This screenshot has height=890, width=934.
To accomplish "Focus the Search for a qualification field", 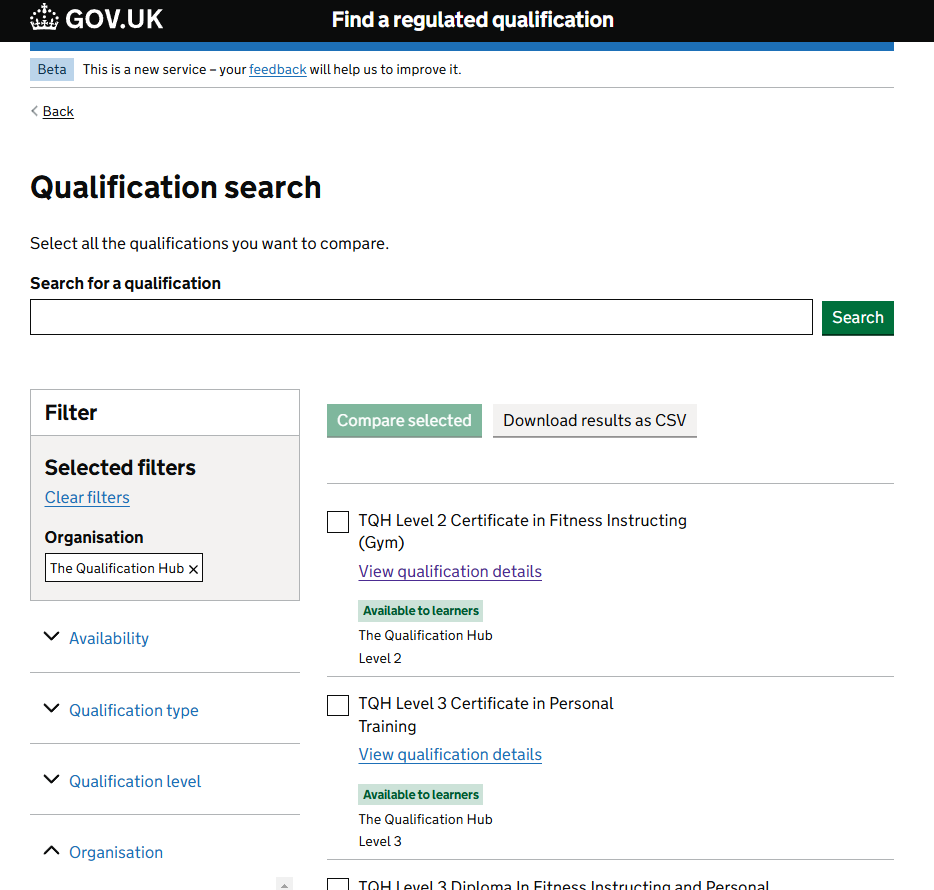I will coord(421,317).
